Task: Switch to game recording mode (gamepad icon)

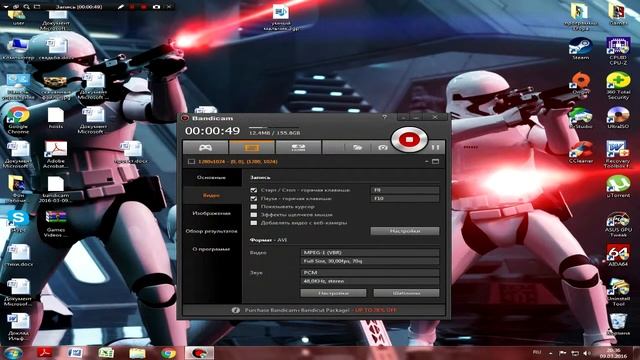Action: coord(205,147)
